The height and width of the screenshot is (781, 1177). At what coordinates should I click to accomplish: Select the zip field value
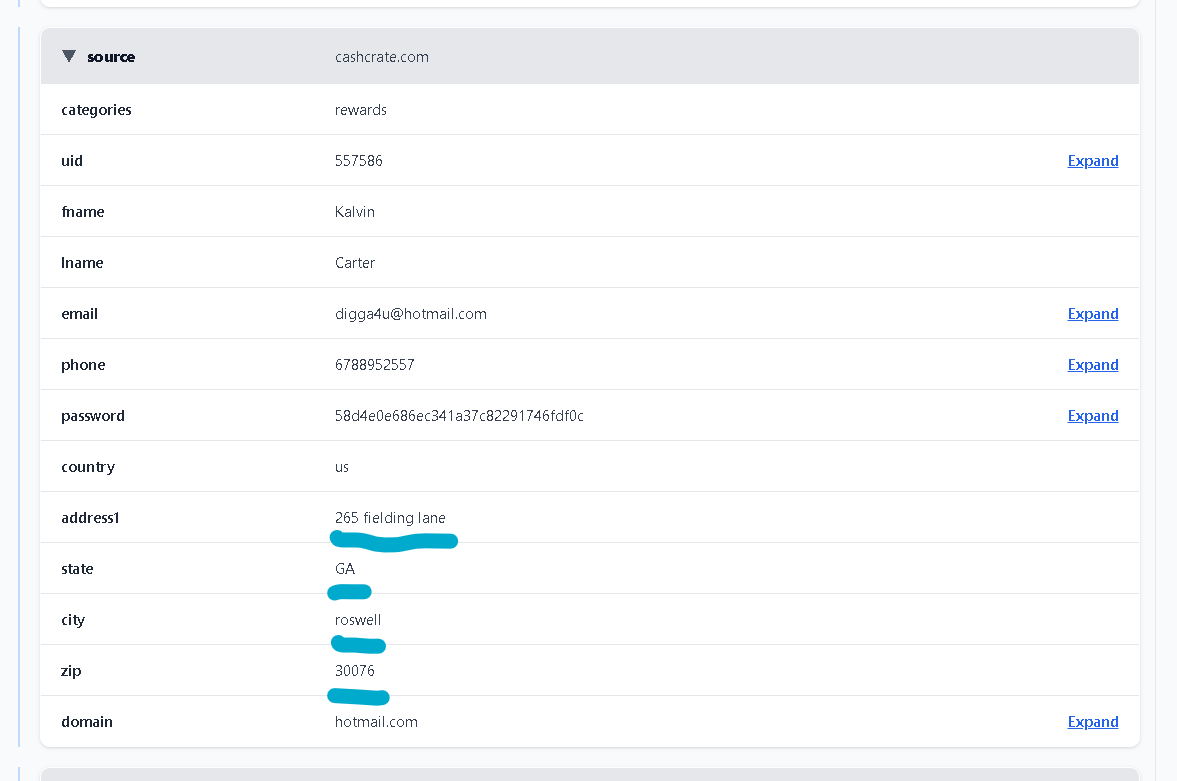pos(355,671)
